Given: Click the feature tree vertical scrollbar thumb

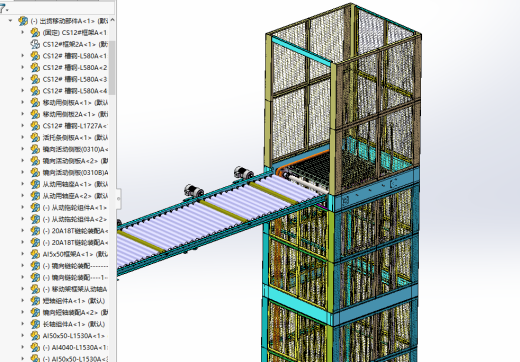Looking at the screenshot, I should (112, 68).
